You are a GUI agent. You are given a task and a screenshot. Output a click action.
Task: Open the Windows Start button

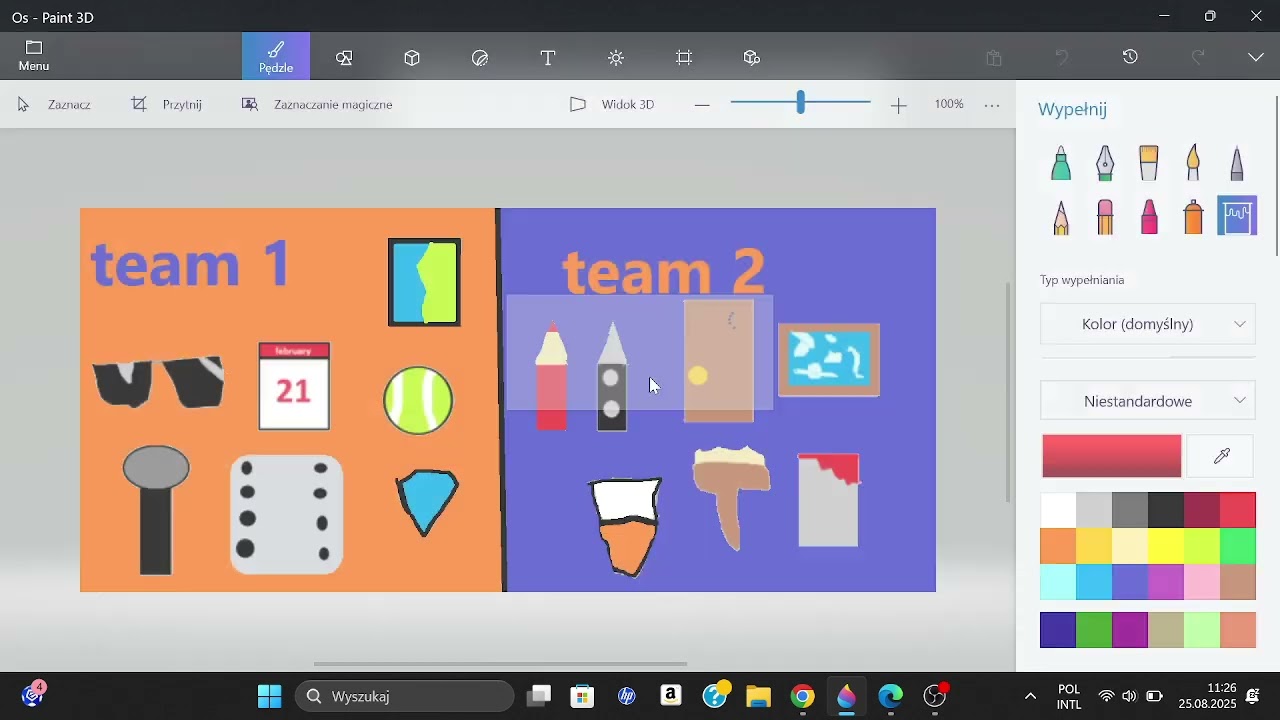click(x=270, y=696)
